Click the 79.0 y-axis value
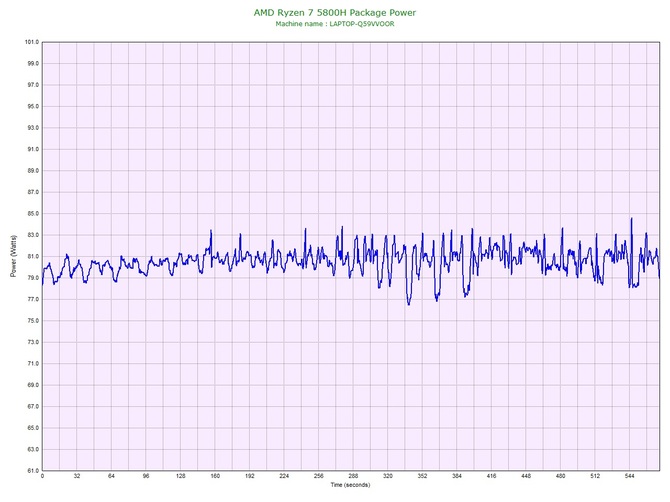The width and height of the screenshot is (670, 502). click(x=32, y=278)
